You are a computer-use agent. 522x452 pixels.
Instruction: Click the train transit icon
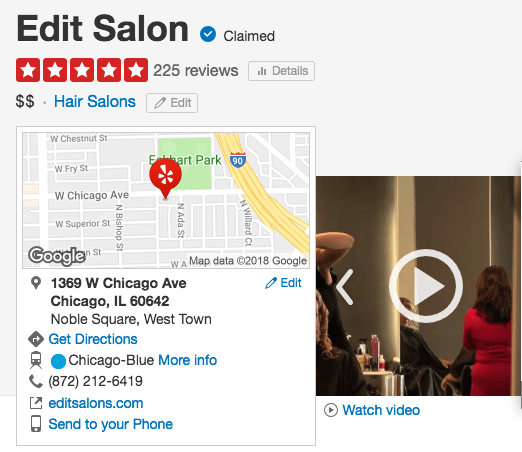[36, 360]
